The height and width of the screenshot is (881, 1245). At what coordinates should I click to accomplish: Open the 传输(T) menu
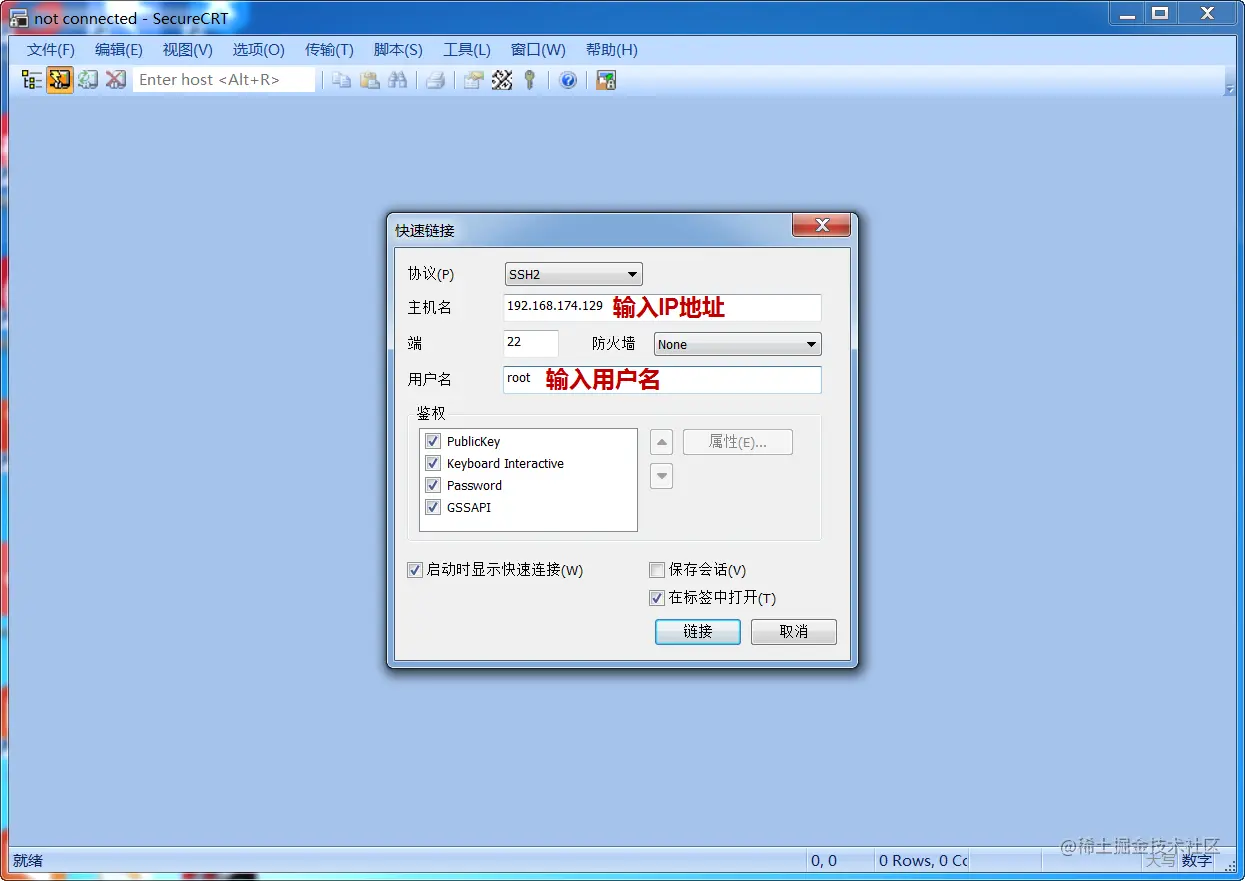[329, 50]
